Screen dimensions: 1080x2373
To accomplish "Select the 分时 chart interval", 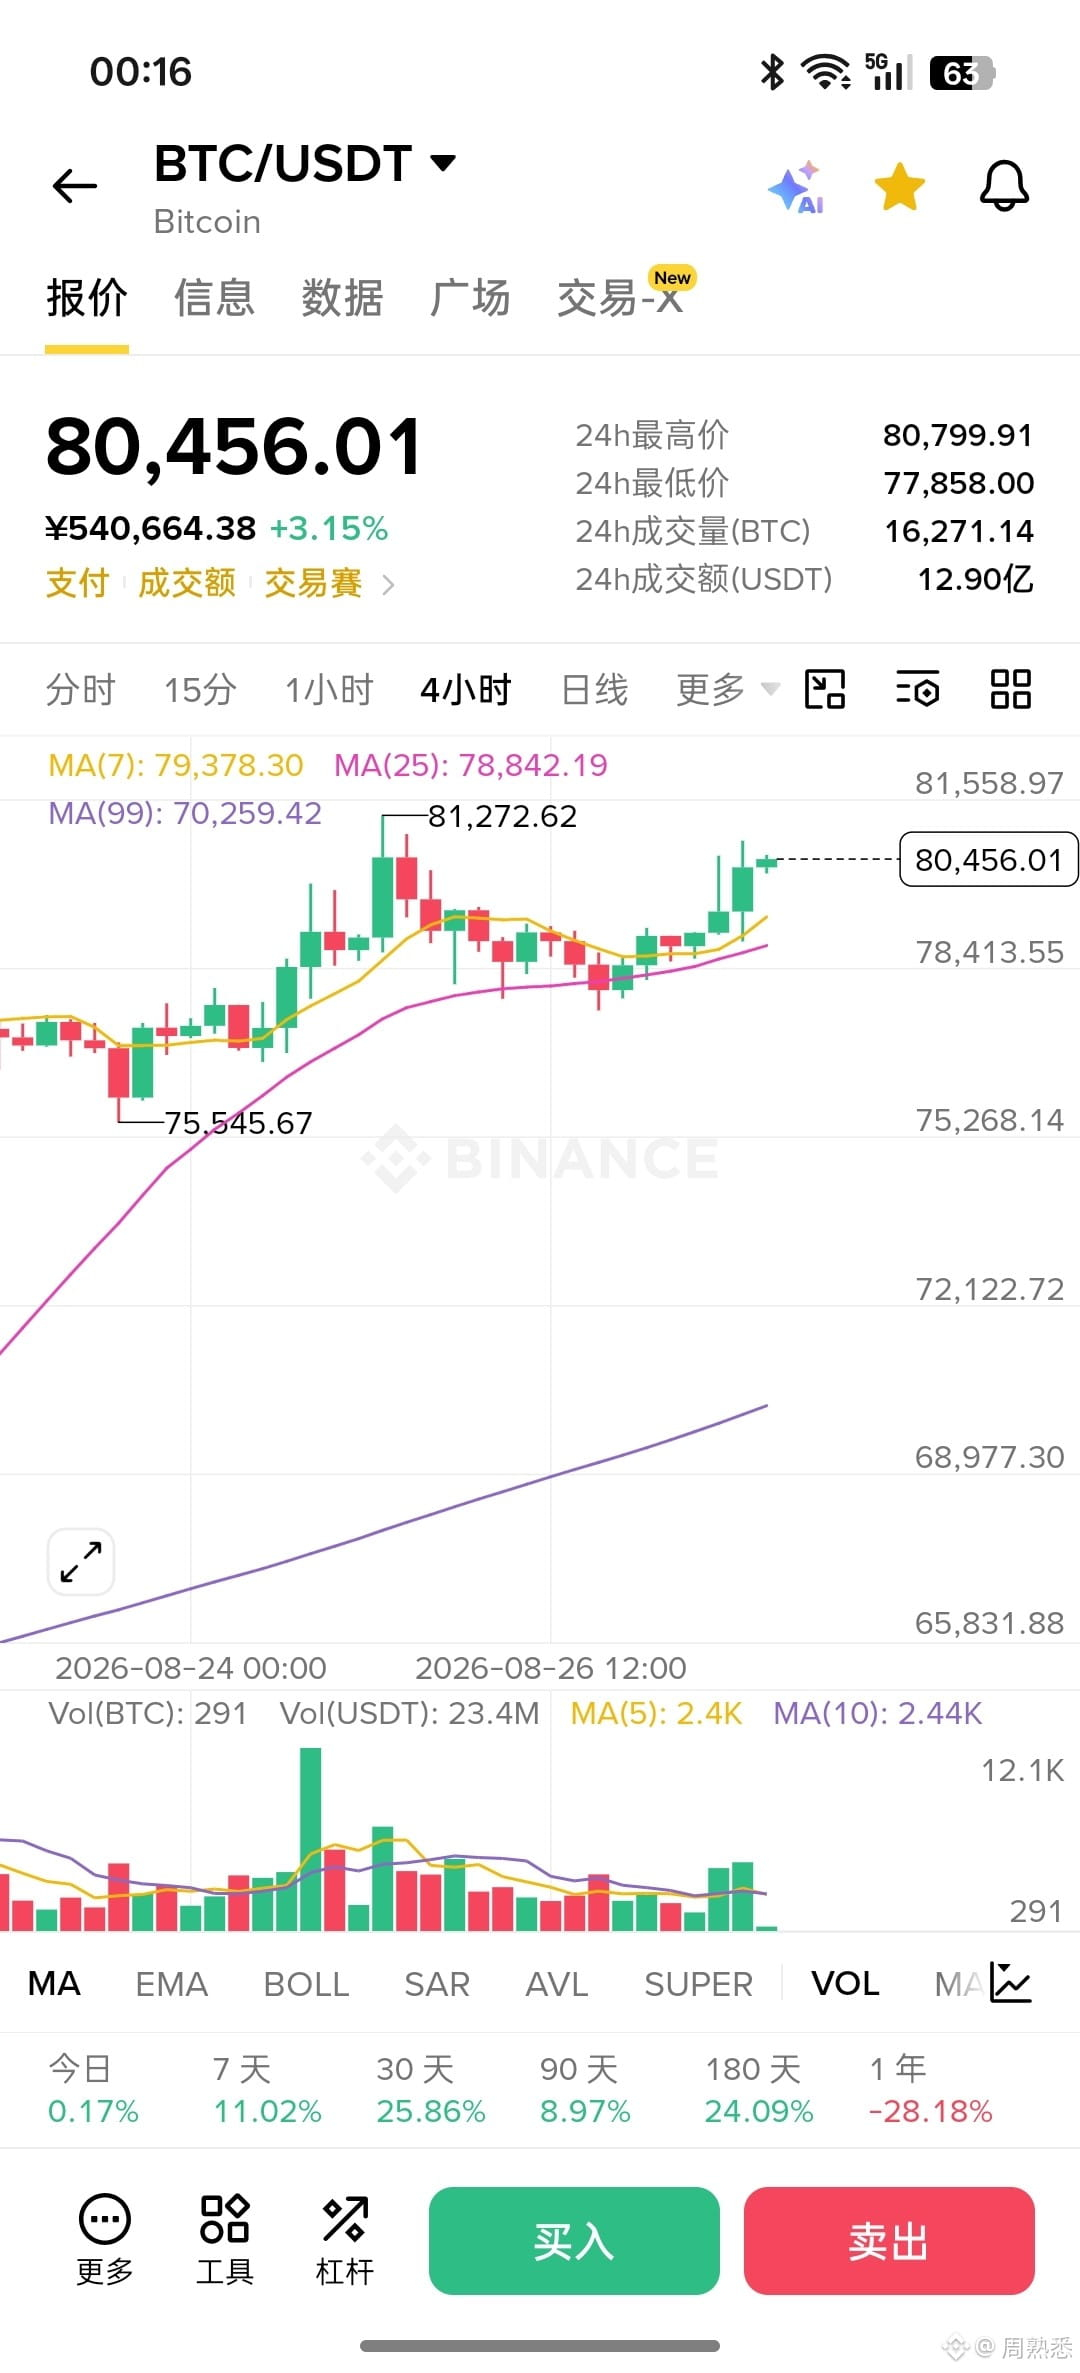I will (81, 690).
